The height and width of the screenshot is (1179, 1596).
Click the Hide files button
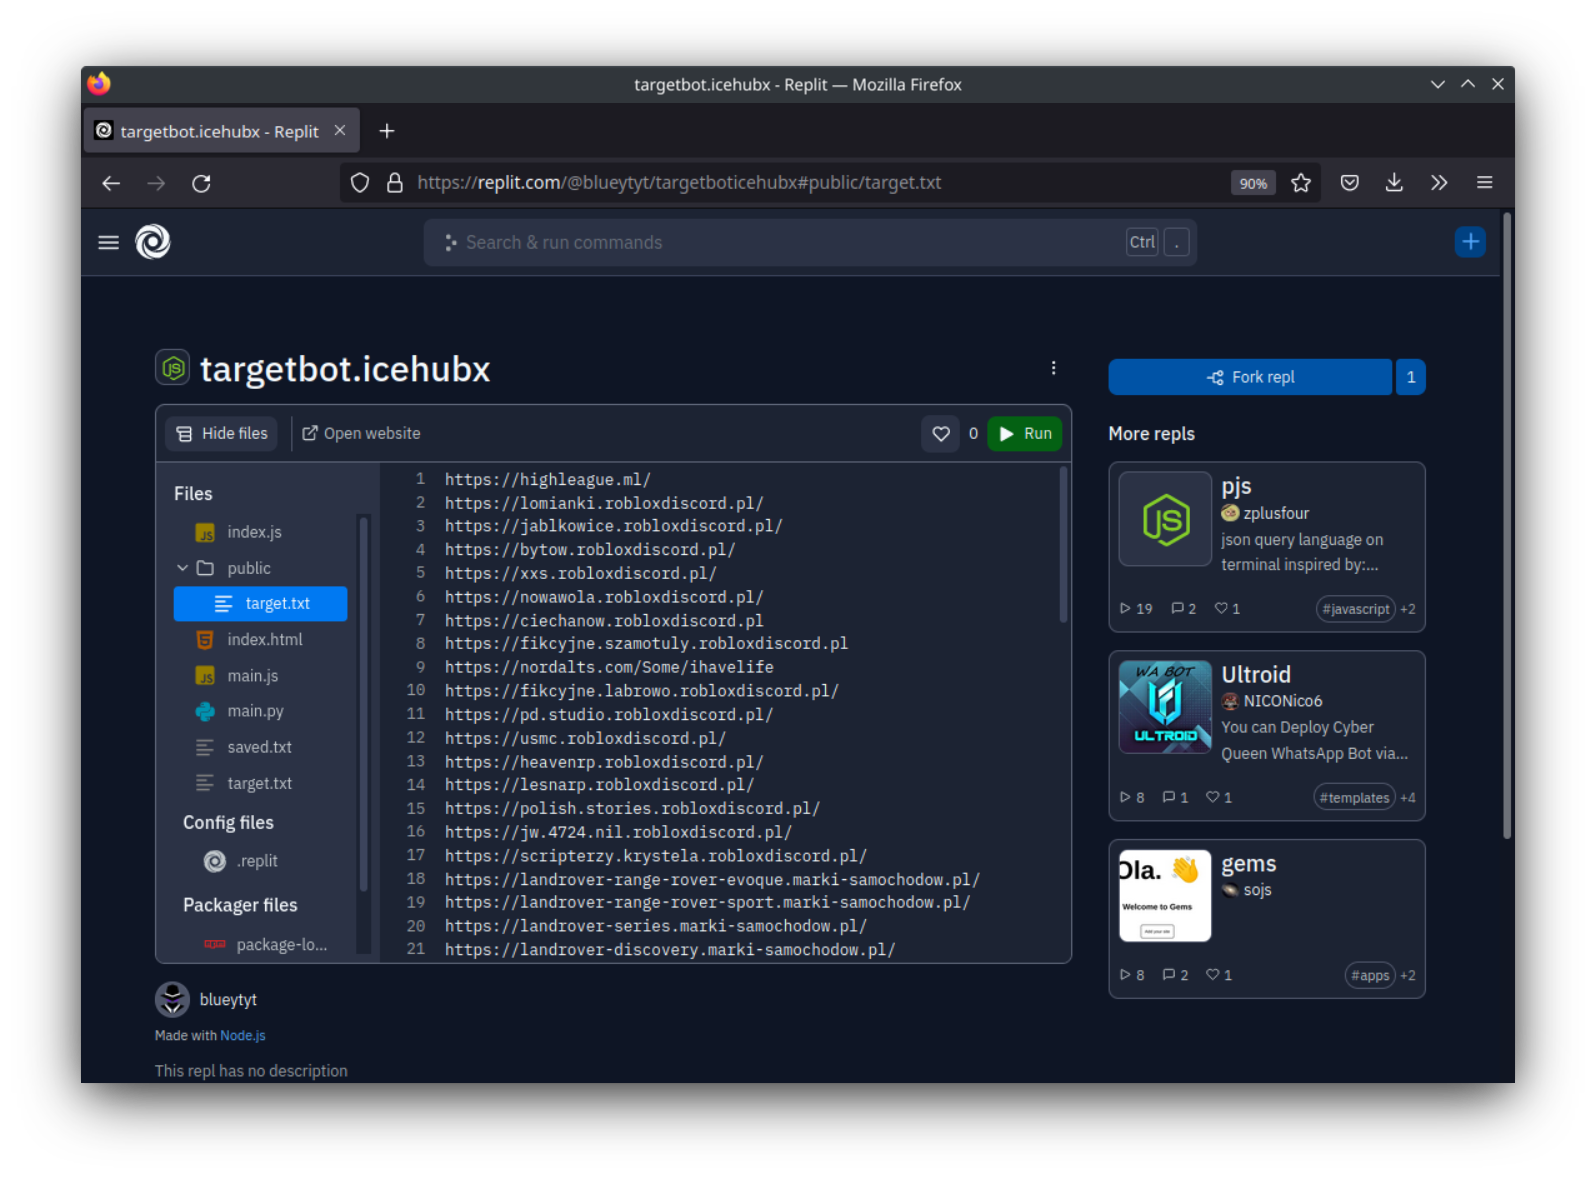(x=222, y=433)
